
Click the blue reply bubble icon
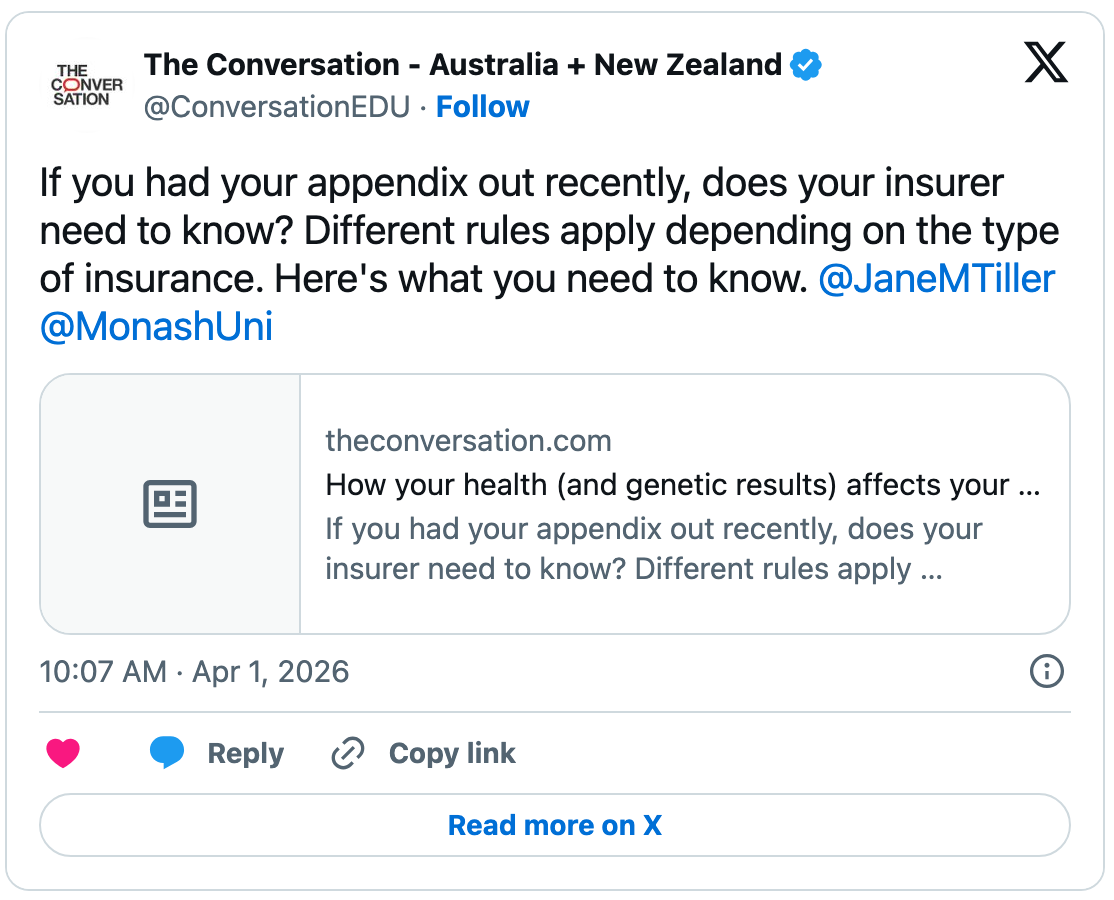[167, 753]
